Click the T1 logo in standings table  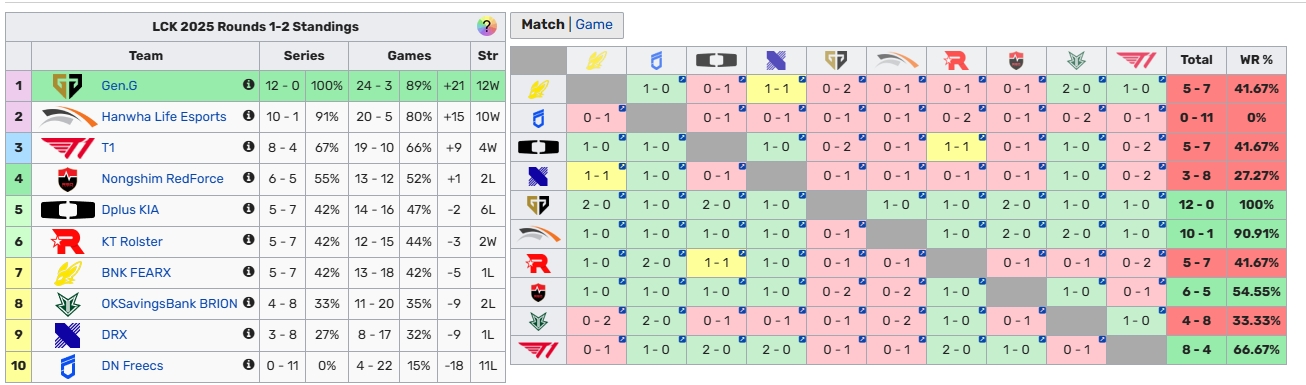(x=67, y=148)
